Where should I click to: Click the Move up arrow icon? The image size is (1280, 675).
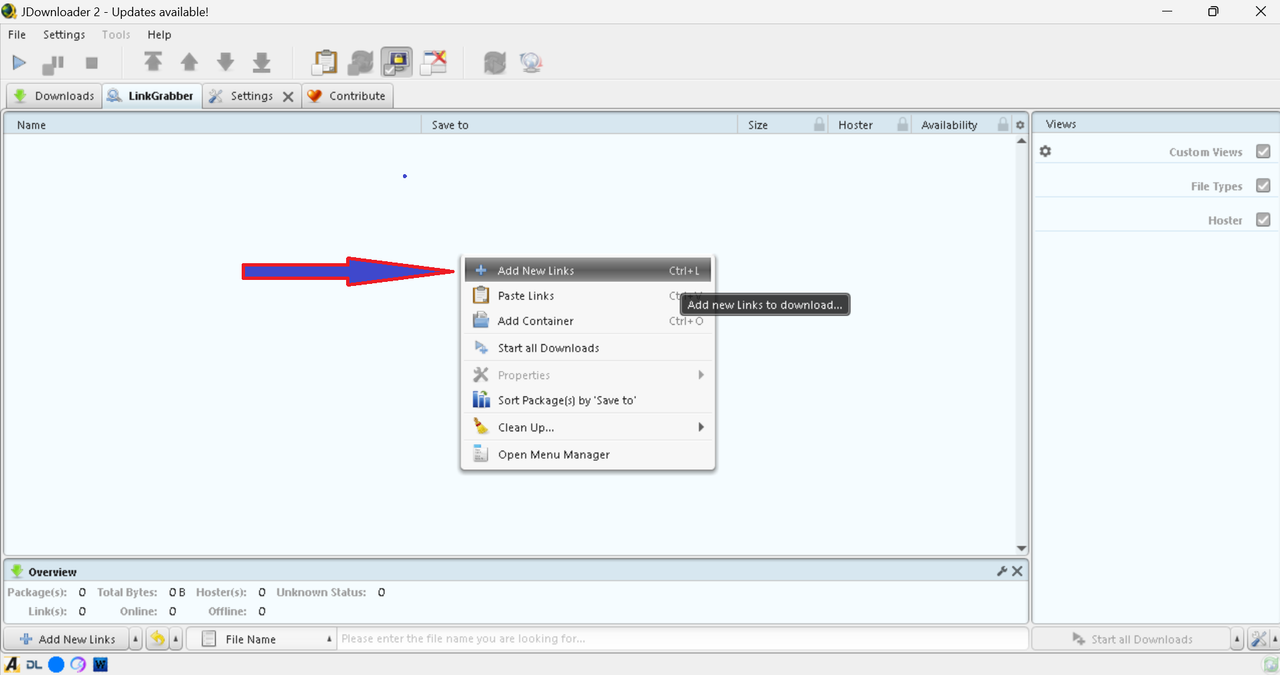coord(189,63)
